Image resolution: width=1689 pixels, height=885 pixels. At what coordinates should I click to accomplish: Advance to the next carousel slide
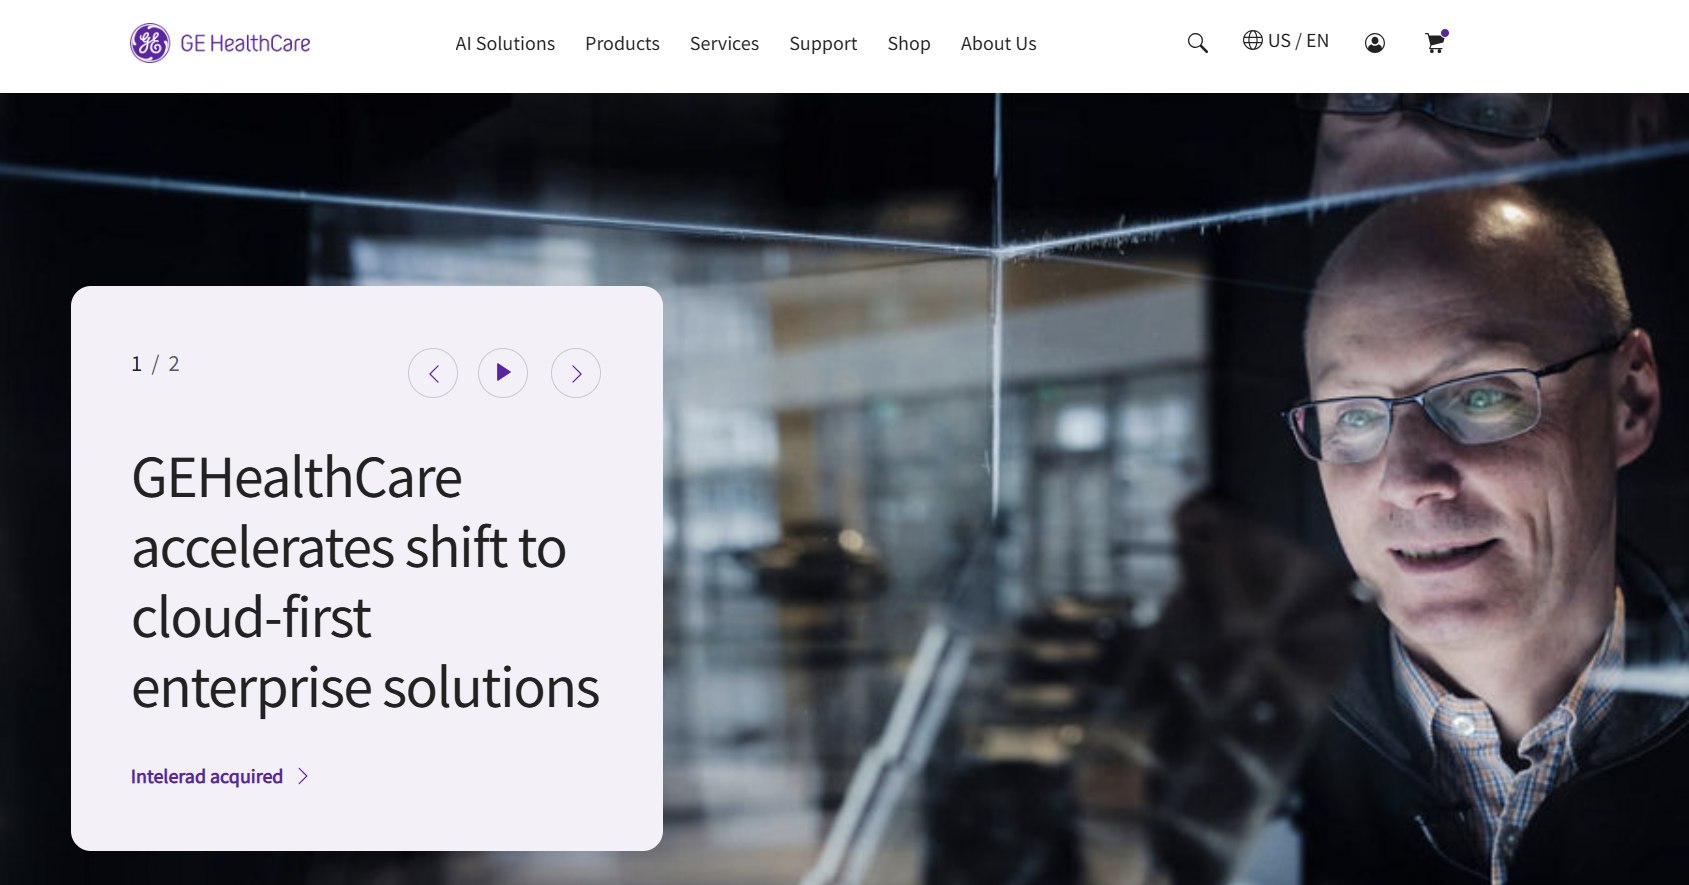pos(576,373)
